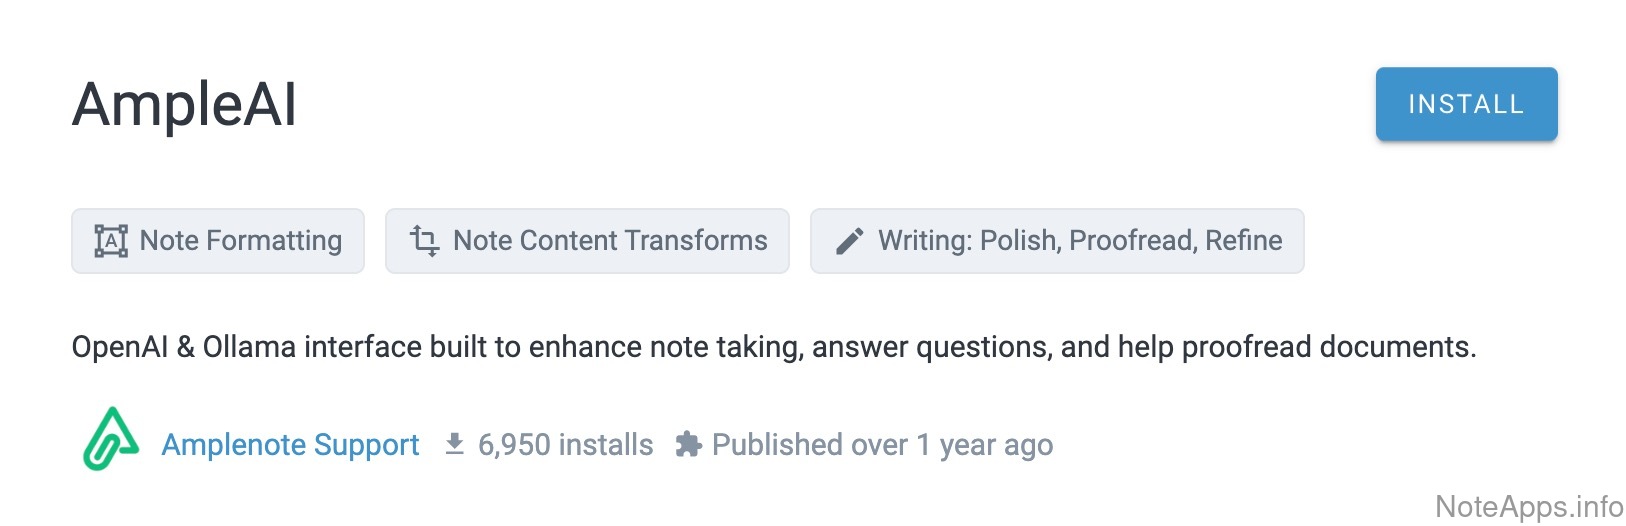Click the phrase answer questions in description
Image resolution: width=1626 pixels, height=526 pixels.
tap(931, 347)
